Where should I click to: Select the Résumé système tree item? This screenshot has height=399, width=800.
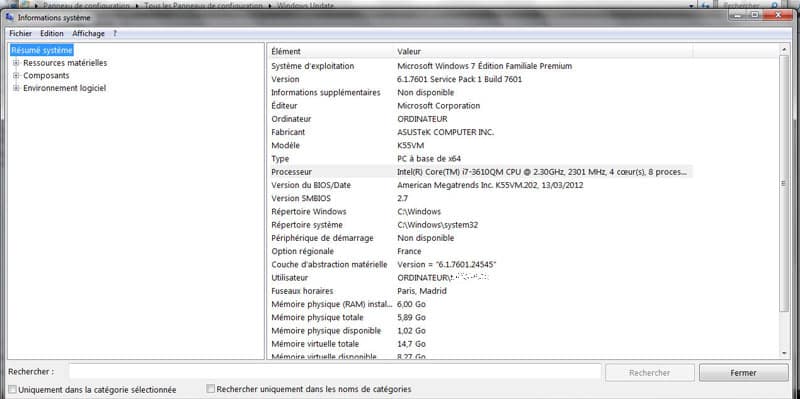[42, 50]
